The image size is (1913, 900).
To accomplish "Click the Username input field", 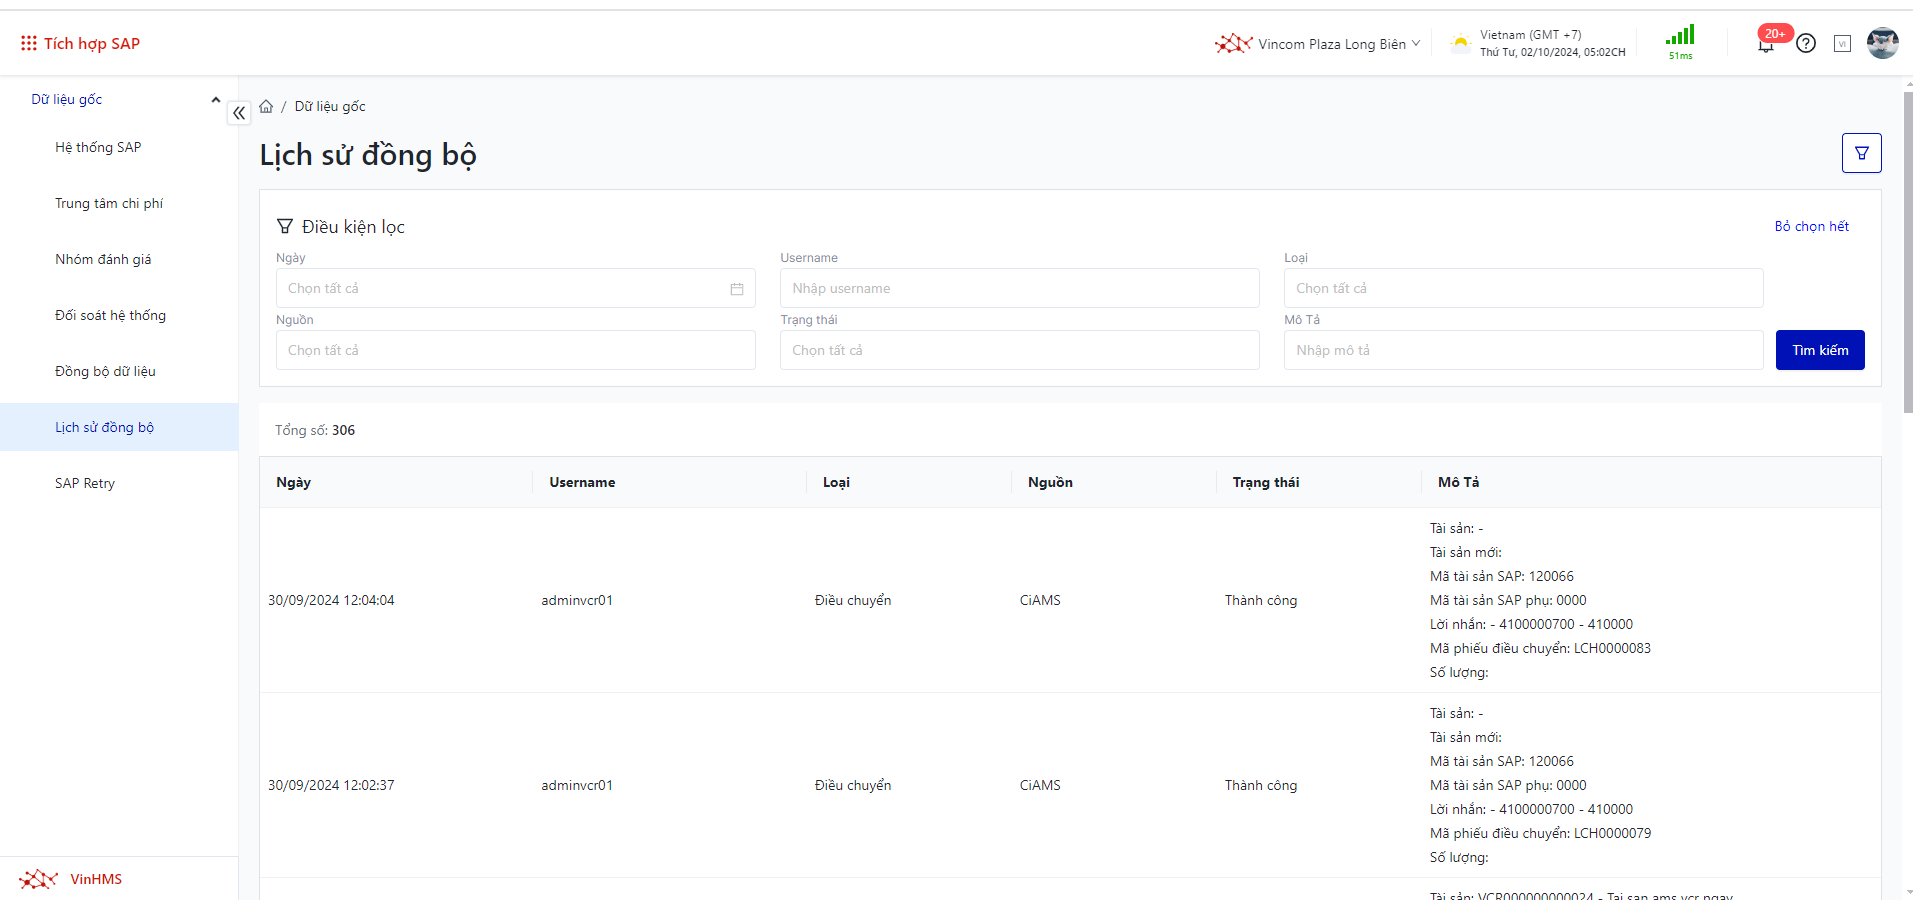I will 1018,288.
